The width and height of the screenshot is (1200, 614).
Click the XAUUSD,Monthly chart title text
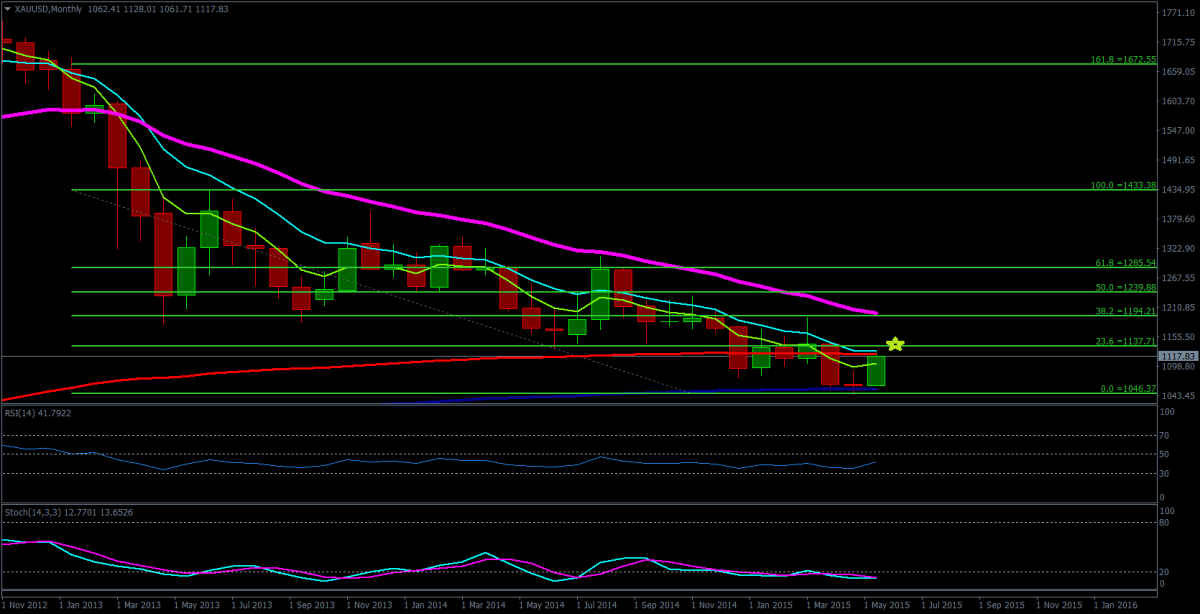click(48, 8)
